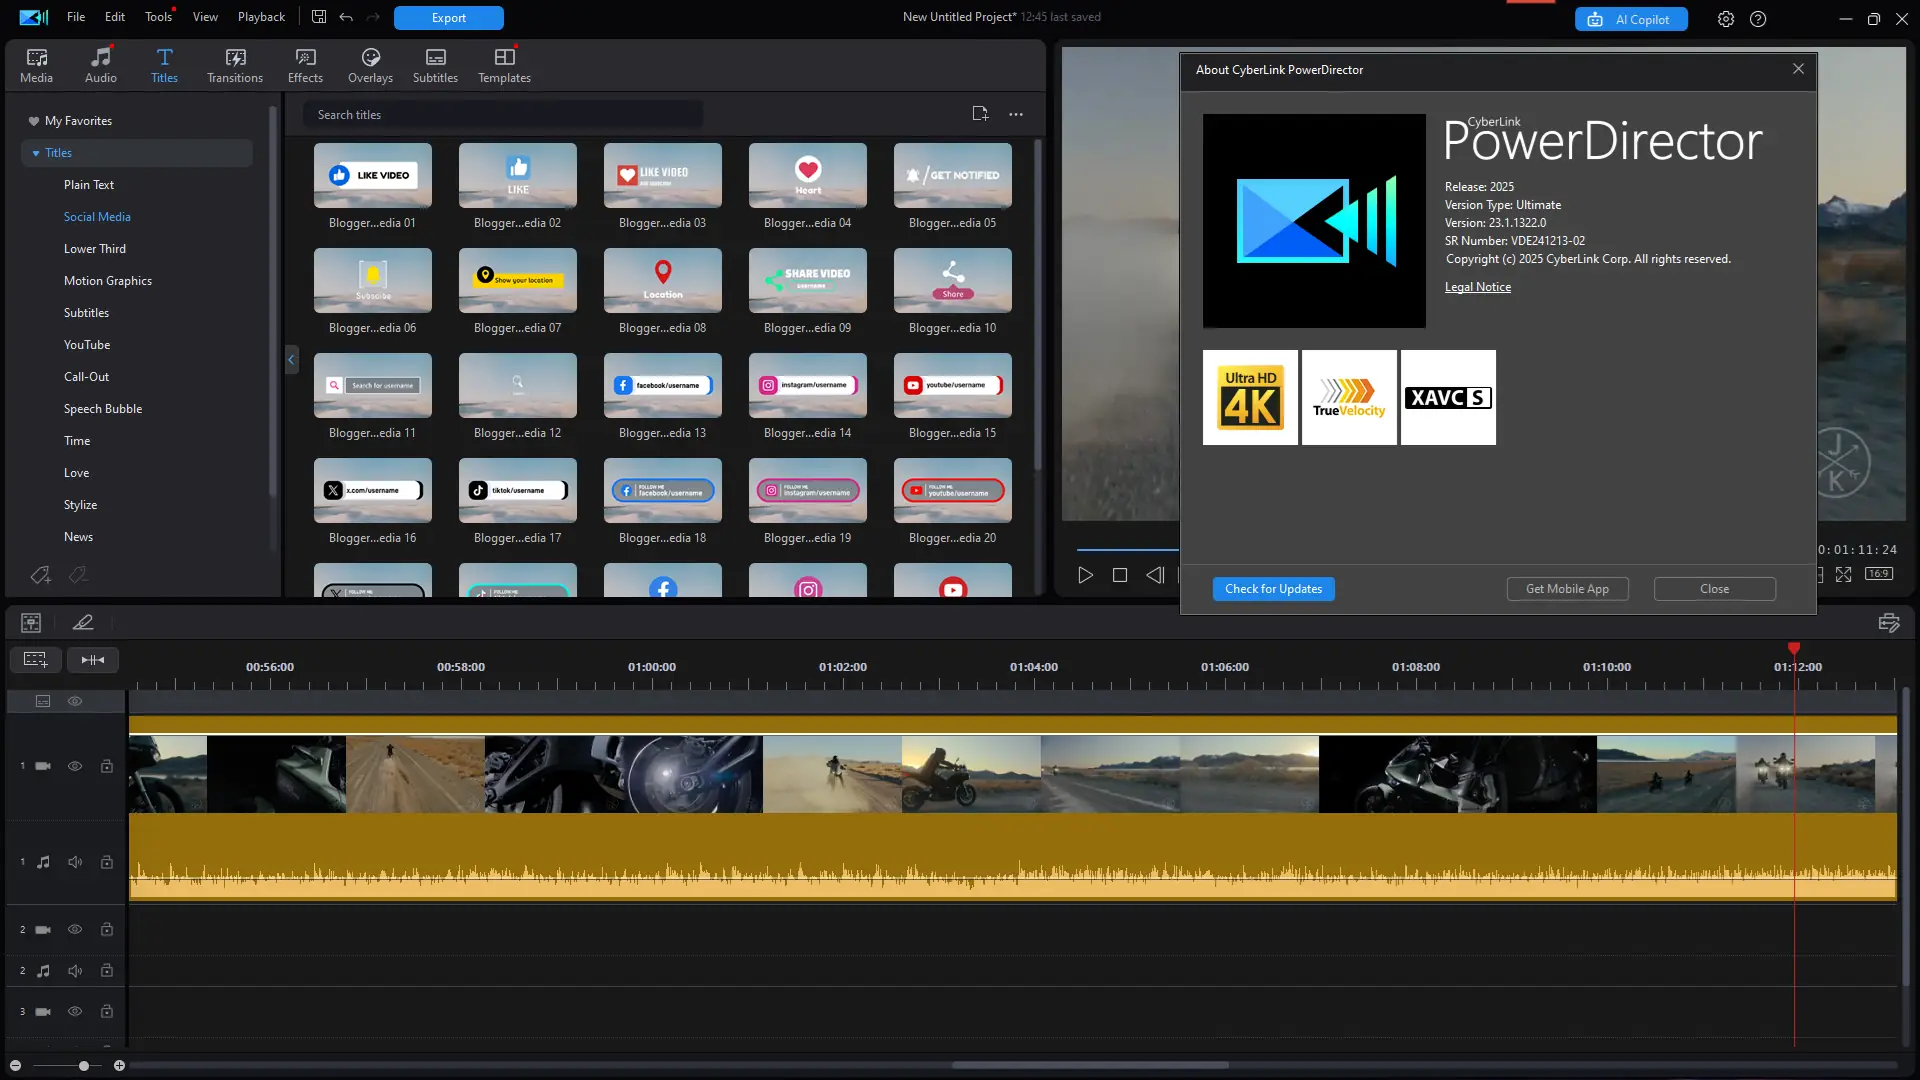1920x1080 pixels.
Task: Mute audio track 1 speaker icon
Action: (x=75, y=862)
